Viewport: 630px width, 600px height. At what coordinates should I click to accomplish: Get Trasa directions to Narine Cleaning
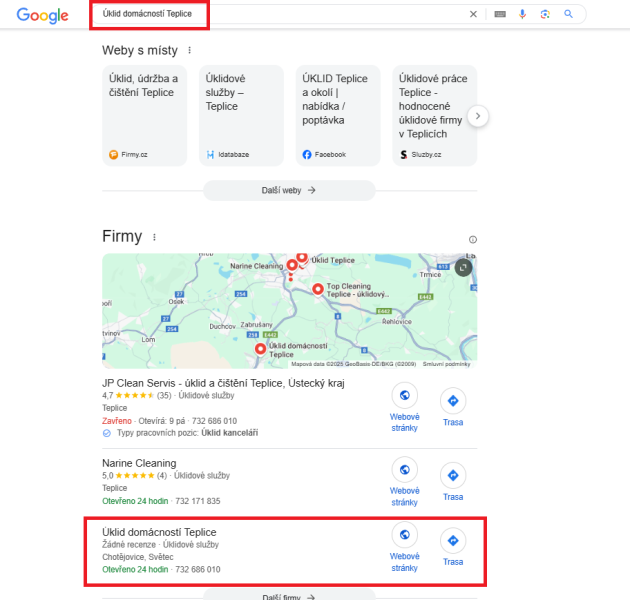click(x=453, y=482)
